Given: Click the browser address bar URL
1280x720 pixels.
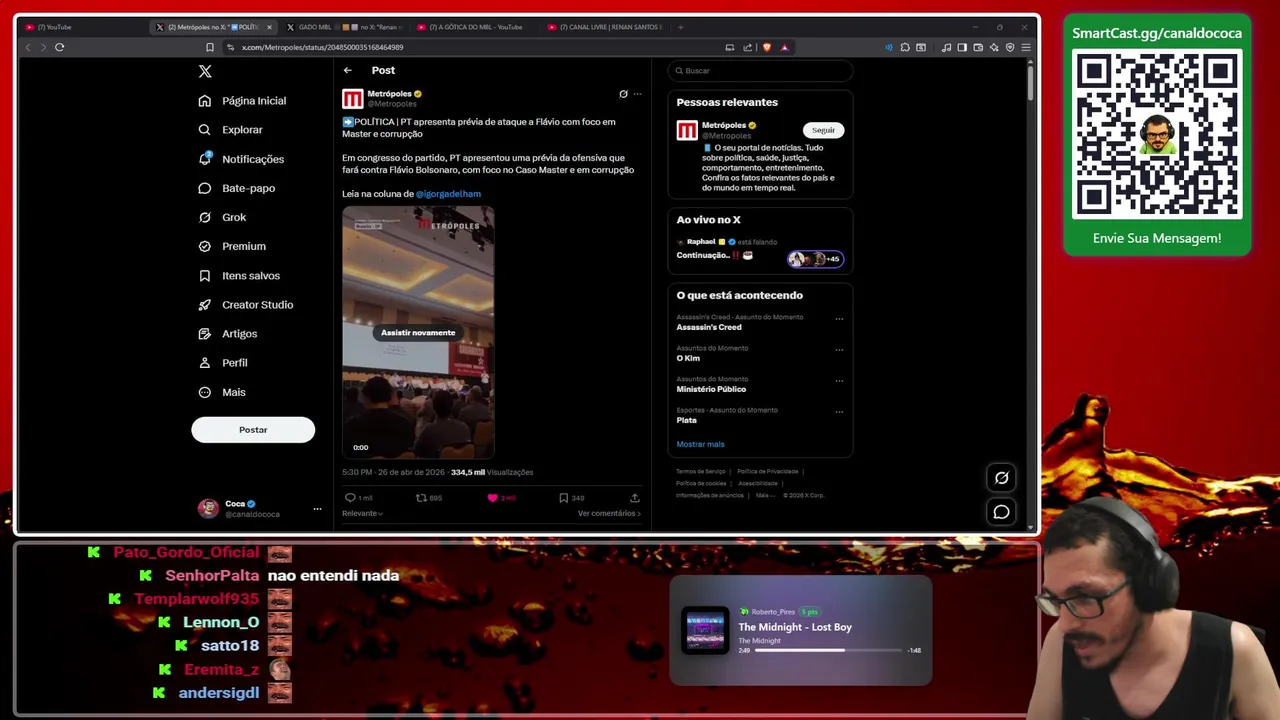Looking at the screenshot, I should pyautogui.click(x=322, y=47).
